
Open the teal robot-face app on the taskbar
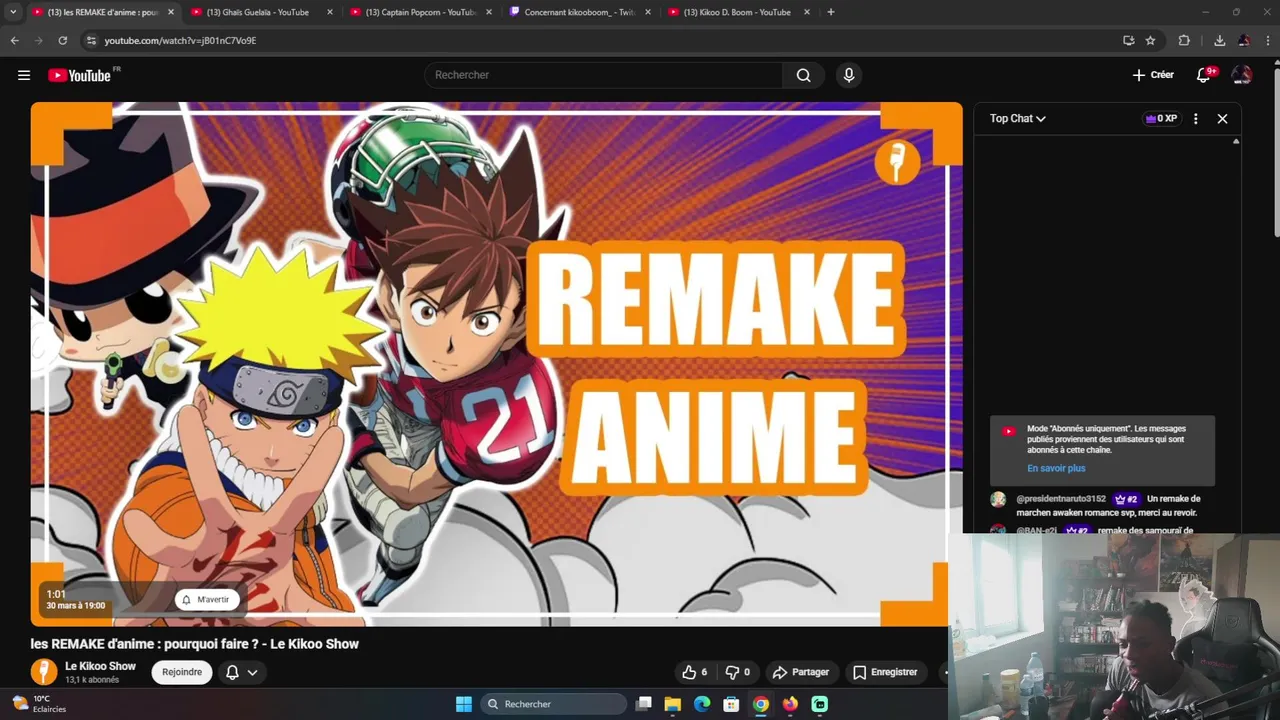click(x=820, y=704)
